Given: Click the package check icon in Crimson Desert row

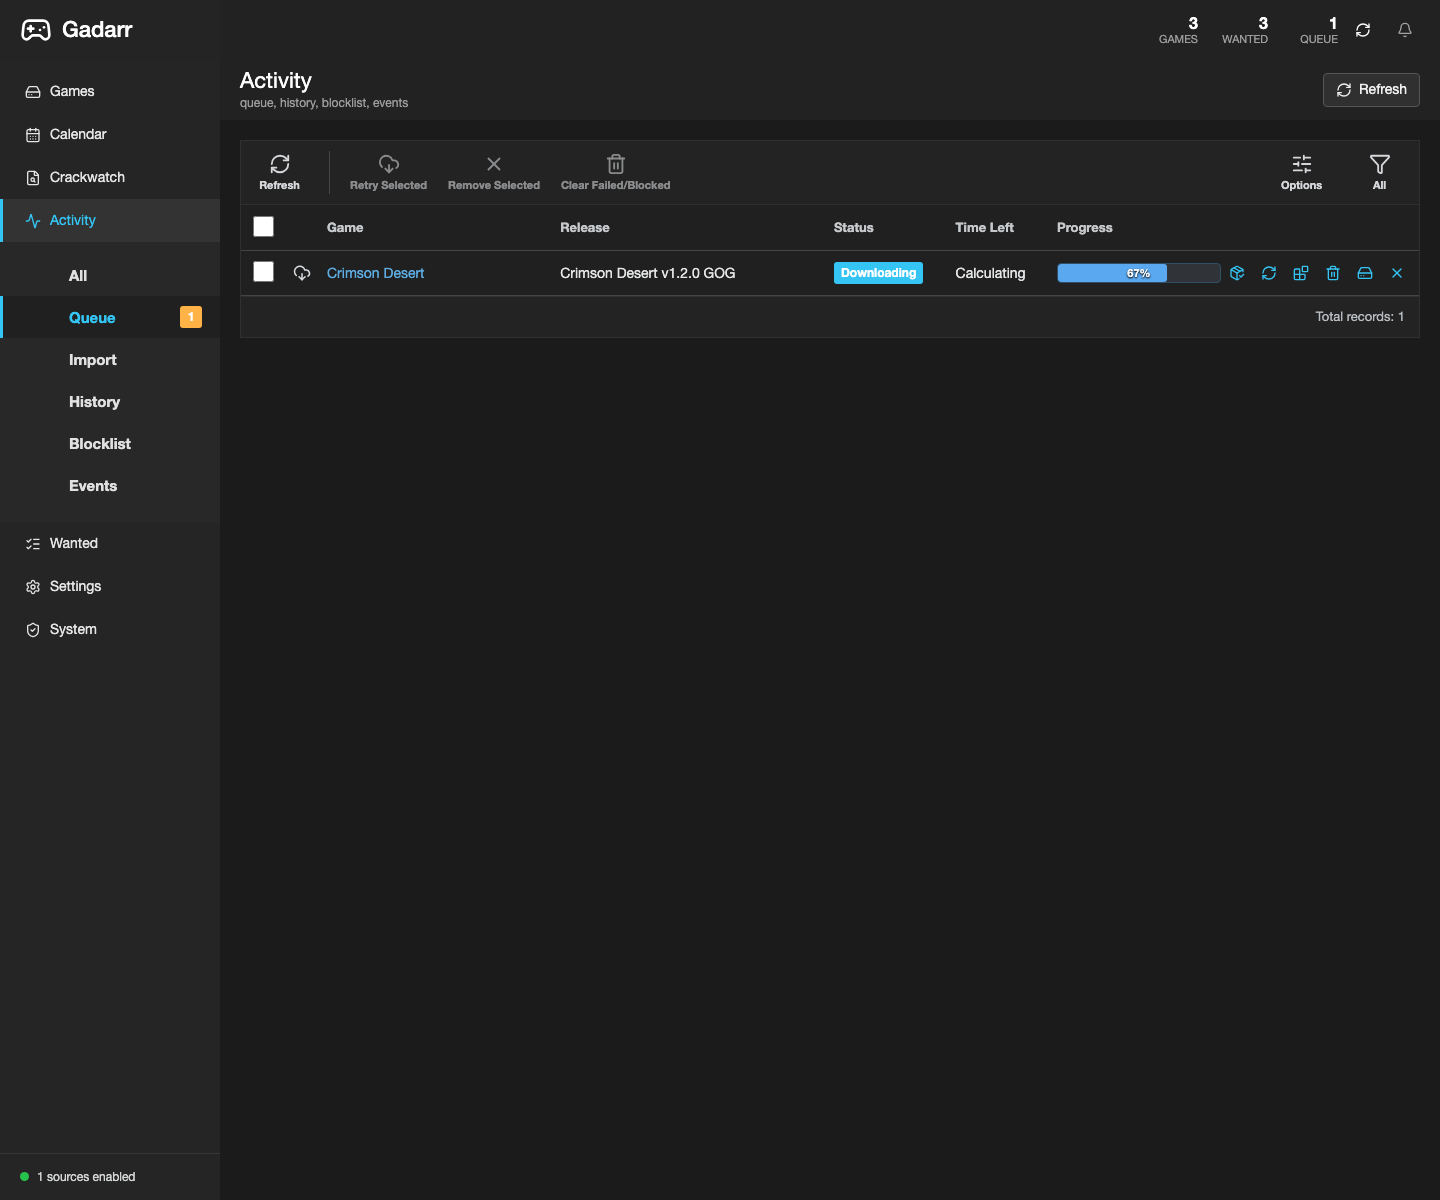Looking at the screenshot, I should click(x=1237, y=273).
